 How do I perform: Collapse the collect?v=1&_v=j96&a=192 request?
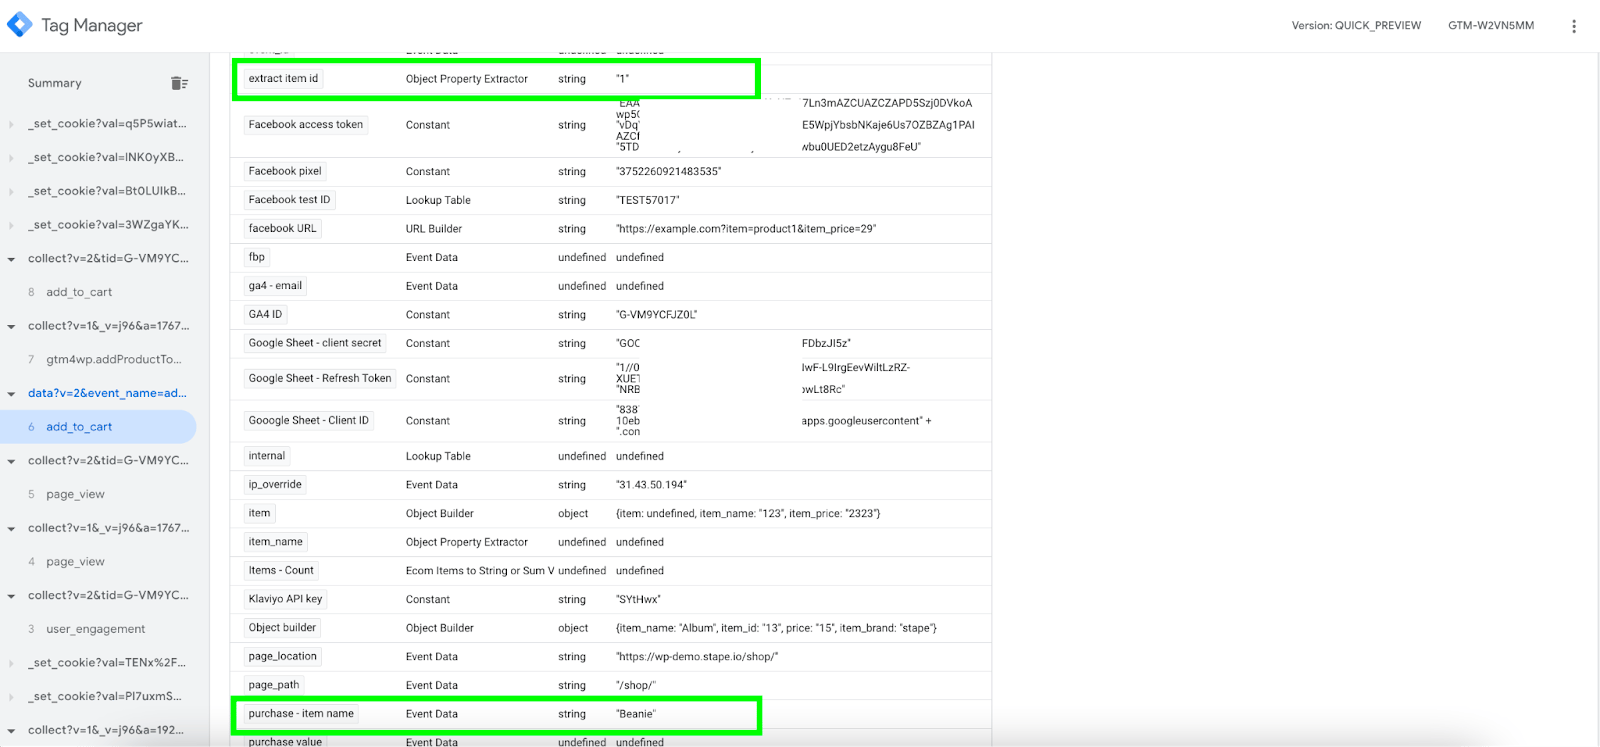click(x=11, y=731)
